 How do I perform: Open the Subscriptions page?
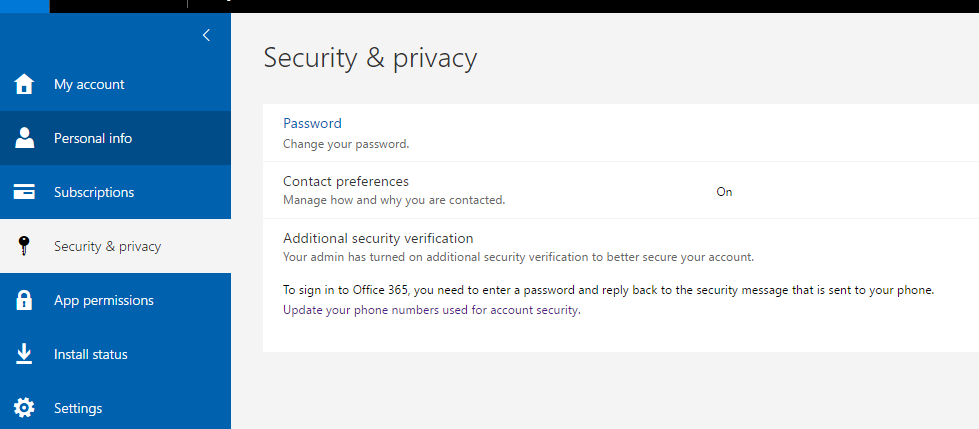(94, 192)
